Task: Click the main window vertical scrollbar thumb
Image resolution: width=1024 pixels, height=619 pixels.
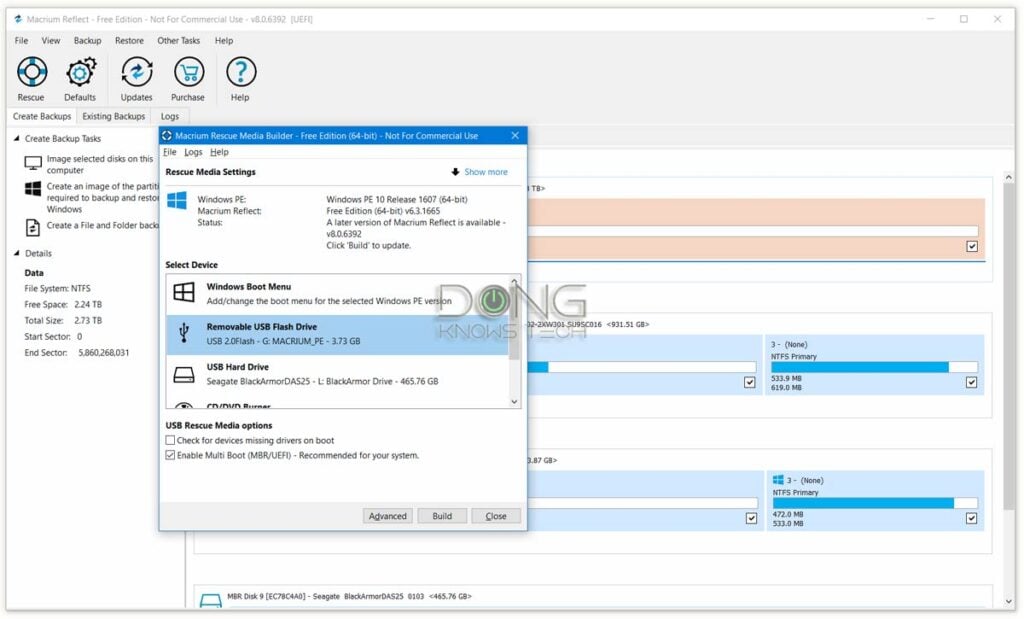Action: (x=1008, y=346)
